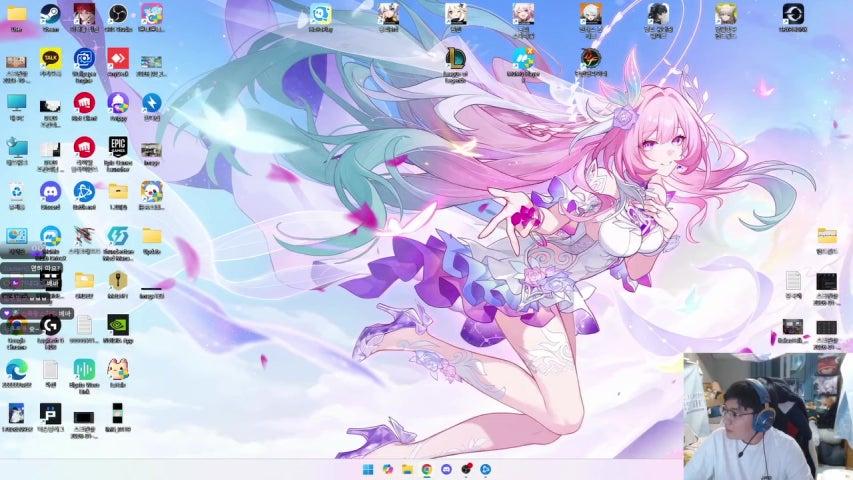
Task: Click the Windows Start button on taskbar
Action: pos(367,469)
